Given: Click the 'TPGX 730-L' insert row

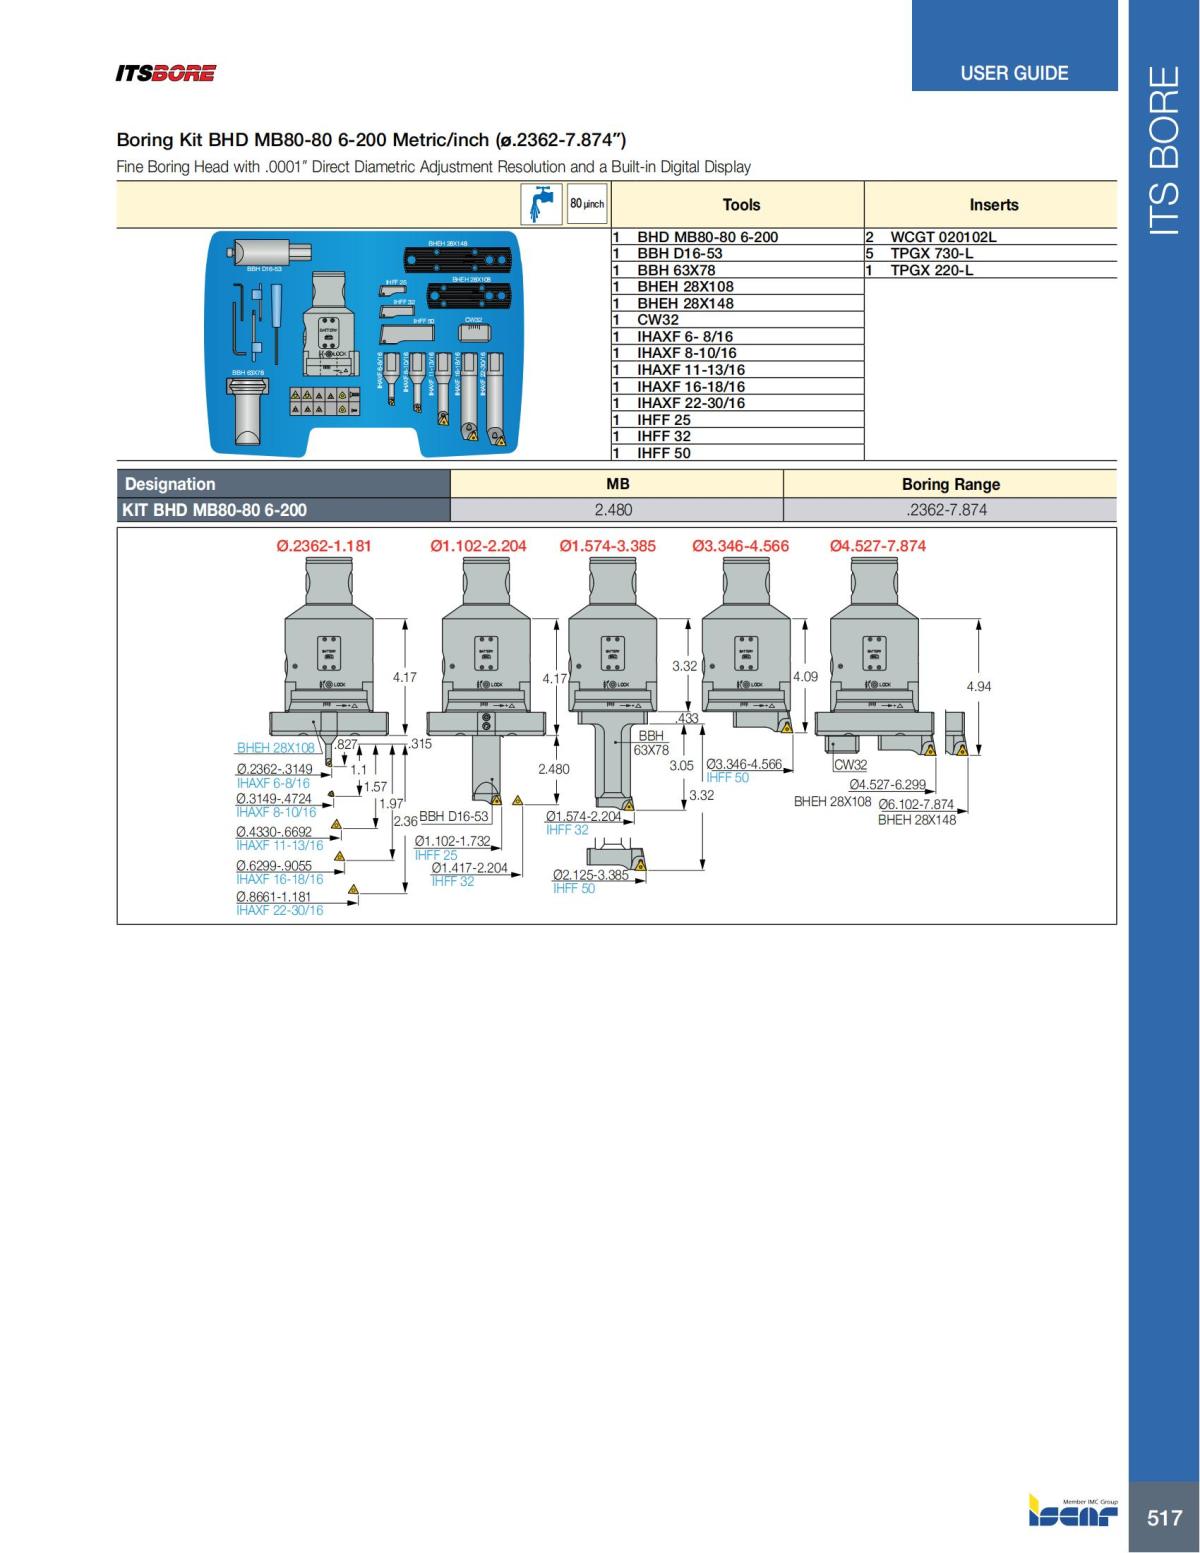Looking at the screenshot, I should [x=991, y=254].
